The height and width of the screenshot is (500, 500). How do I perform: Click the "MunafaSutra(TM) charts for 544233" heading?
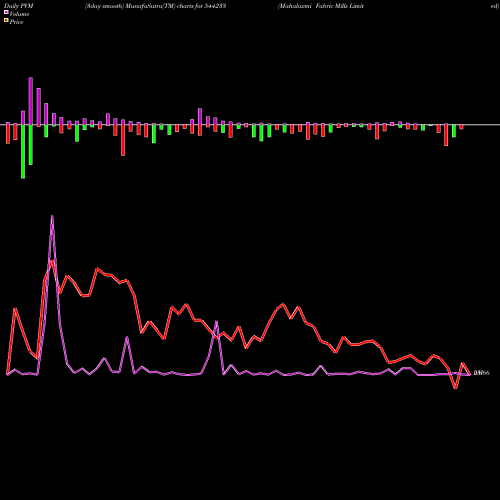point(176,6)
